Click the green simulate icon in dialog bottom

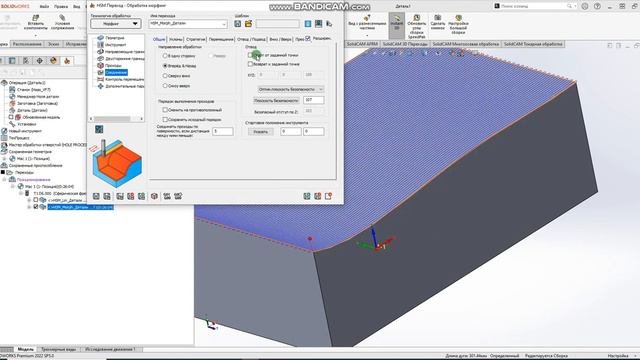[x=141, y=196]
